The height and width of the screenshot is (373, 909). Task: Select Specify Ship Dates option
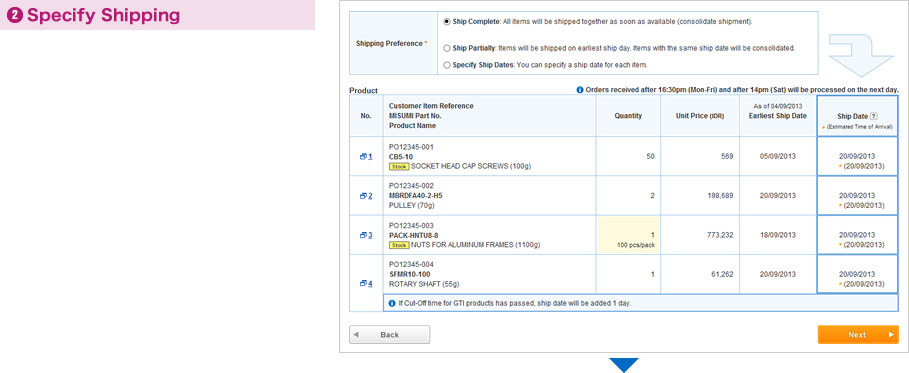pyautogui.click(x=446, y=65)
